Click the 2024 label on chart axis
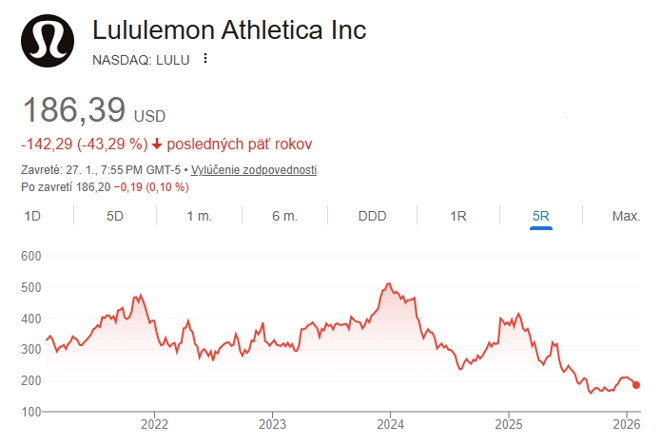This screenshot has width=660, height=445. pos(390,425)
